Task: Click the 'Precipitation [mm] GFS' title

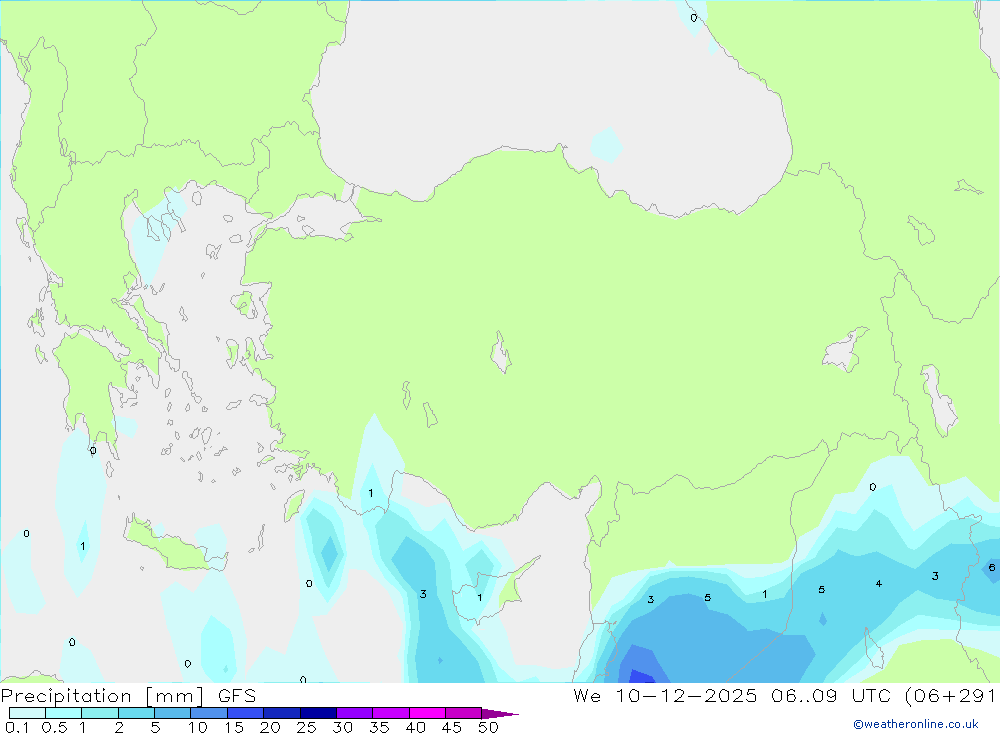Action: point(128,696)
